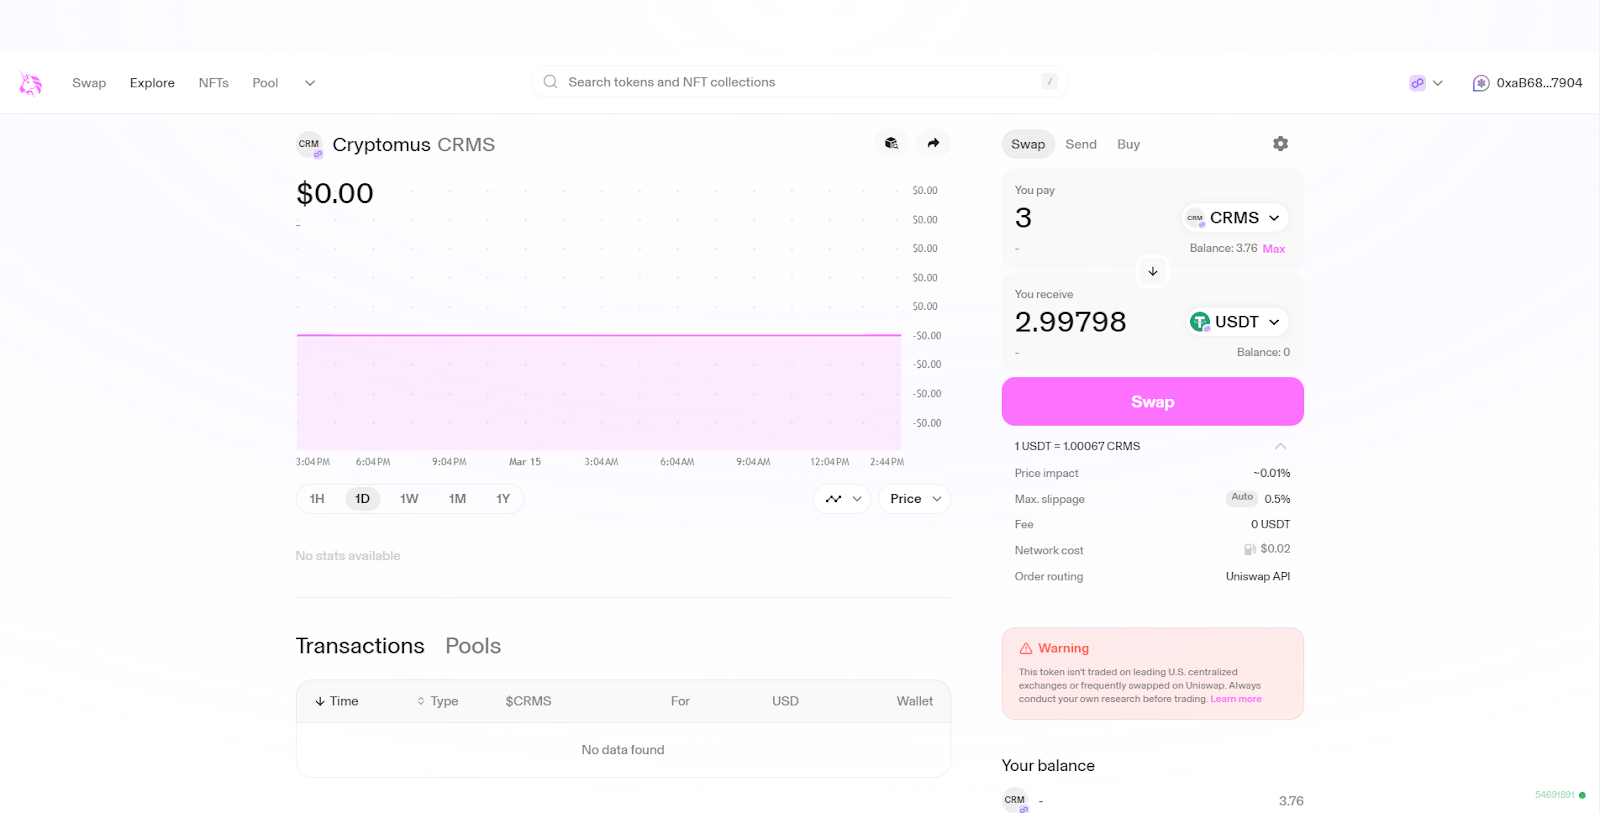Filter by Type column header
Screen dimensions: 1600x813
[x=438, y=701]
